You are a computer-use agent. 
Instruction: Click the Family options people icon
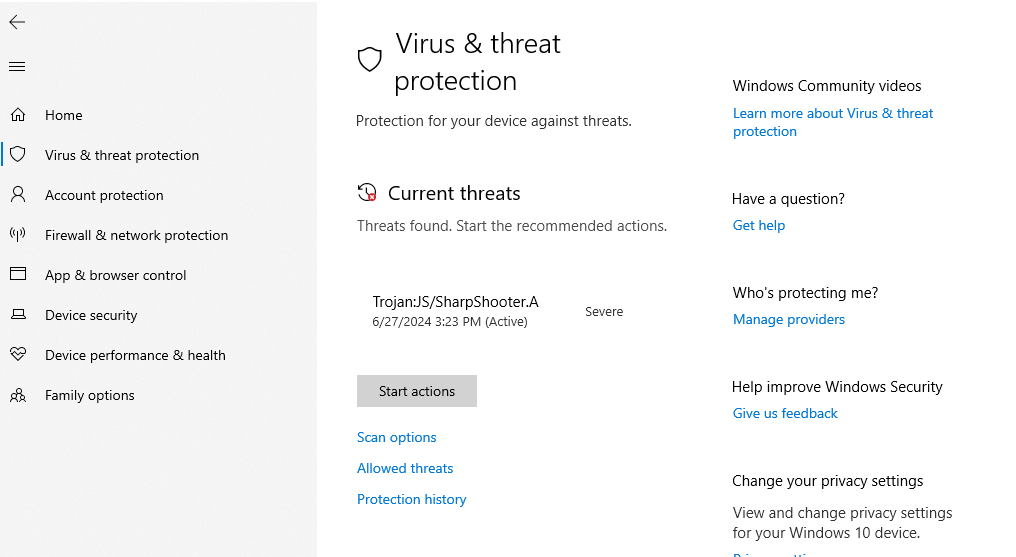click(18, 395)
